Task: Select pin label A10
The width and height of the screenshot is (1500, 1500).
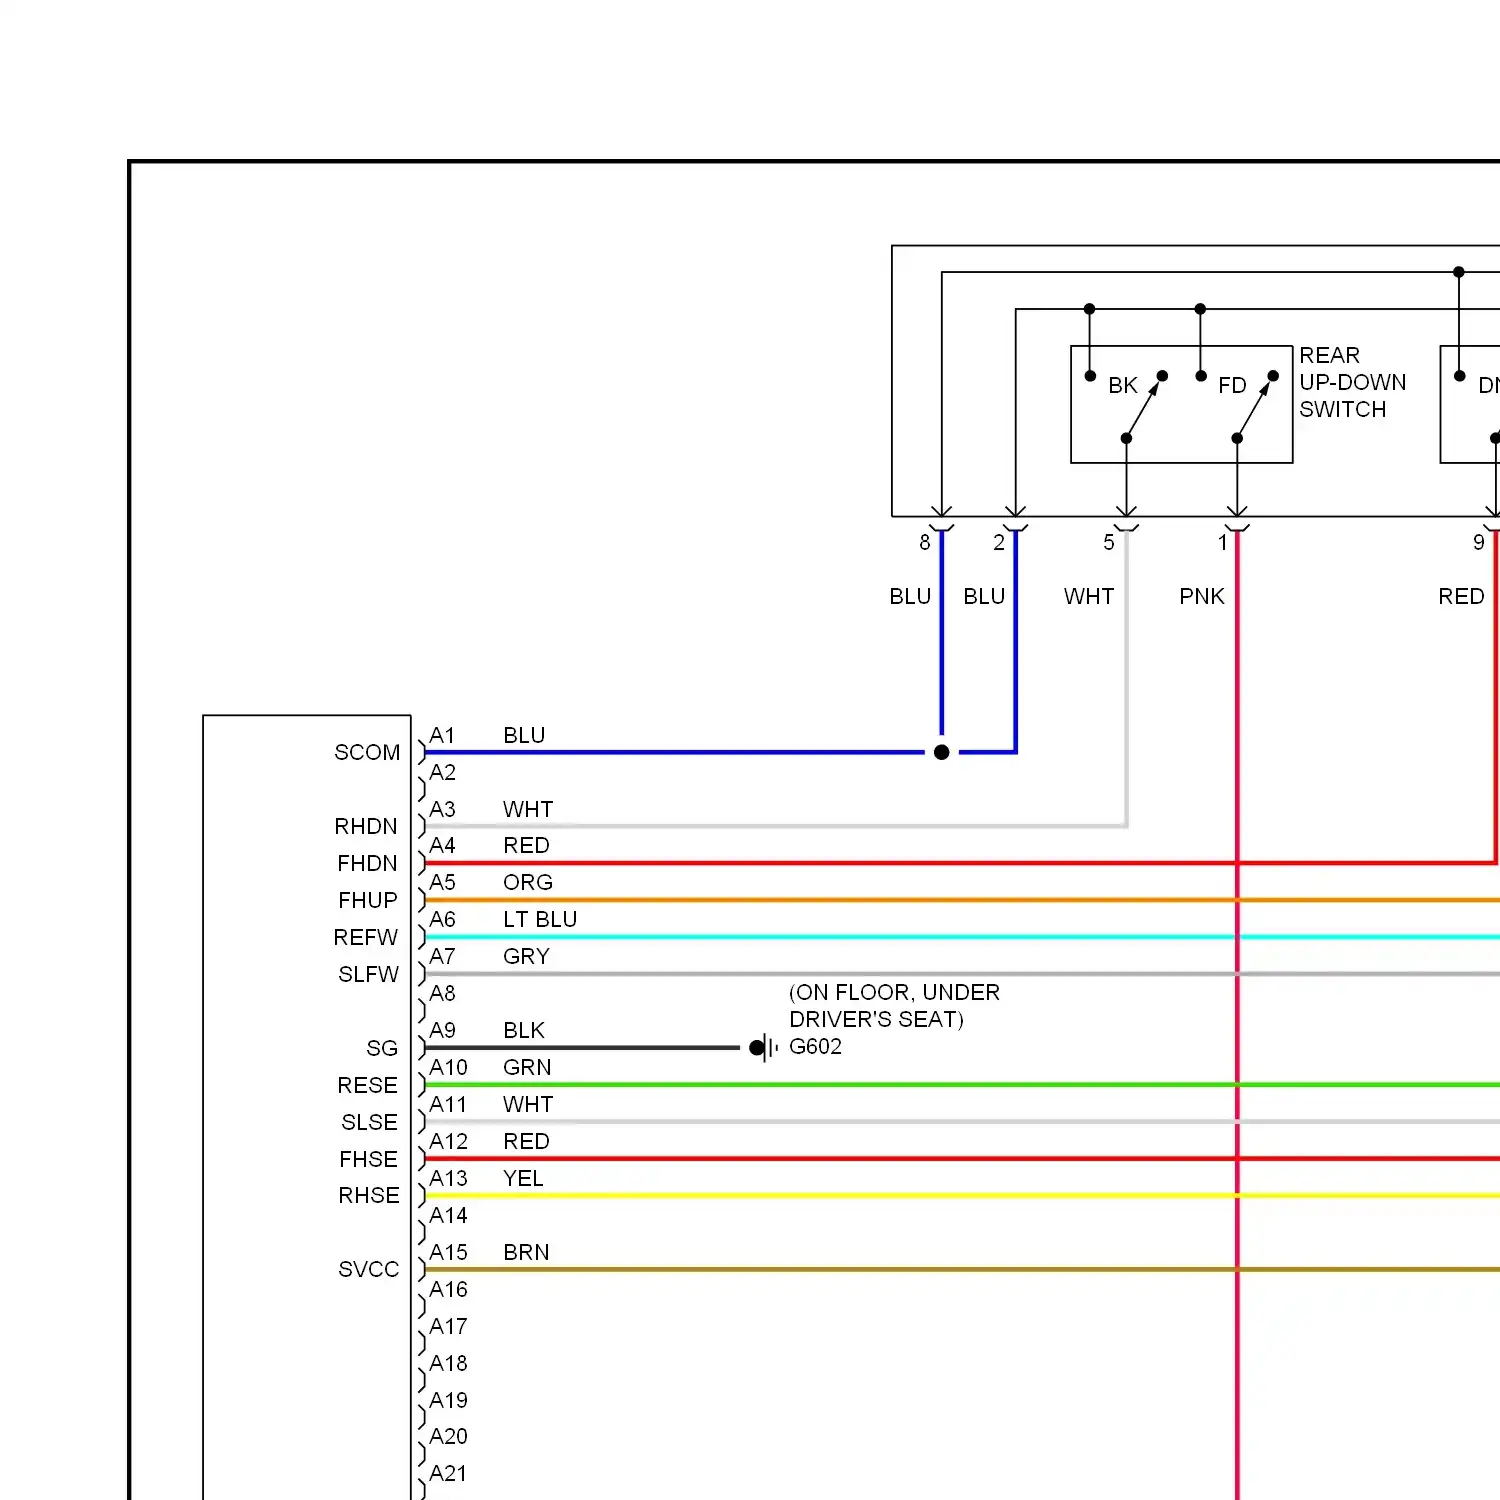Action: pyautogui.click(x=448, y=1067)
